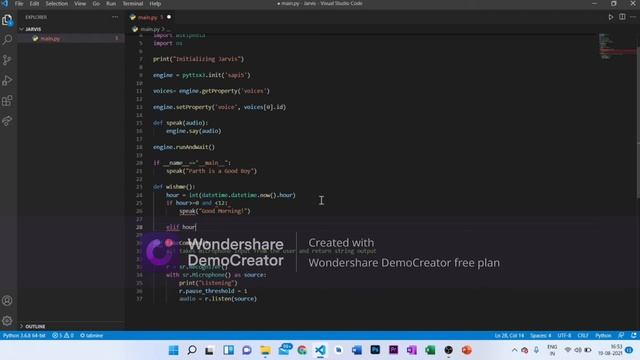Open the Live Share view in activity bar
The width and height of the screenshot is (640, 360).
click(7, 121)
